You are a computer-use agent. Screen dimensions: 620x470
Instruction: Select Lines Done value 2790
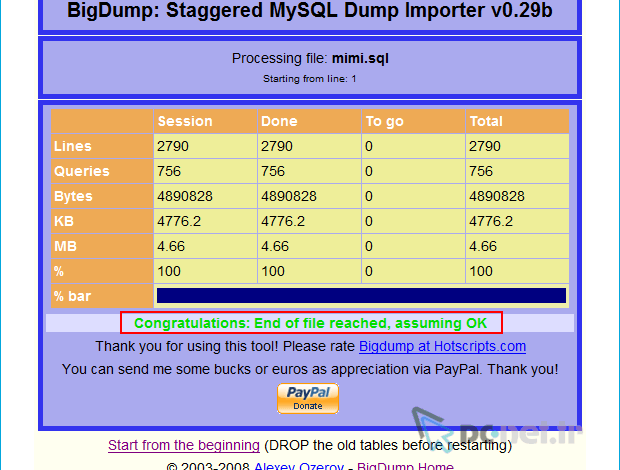coord(277,146)
